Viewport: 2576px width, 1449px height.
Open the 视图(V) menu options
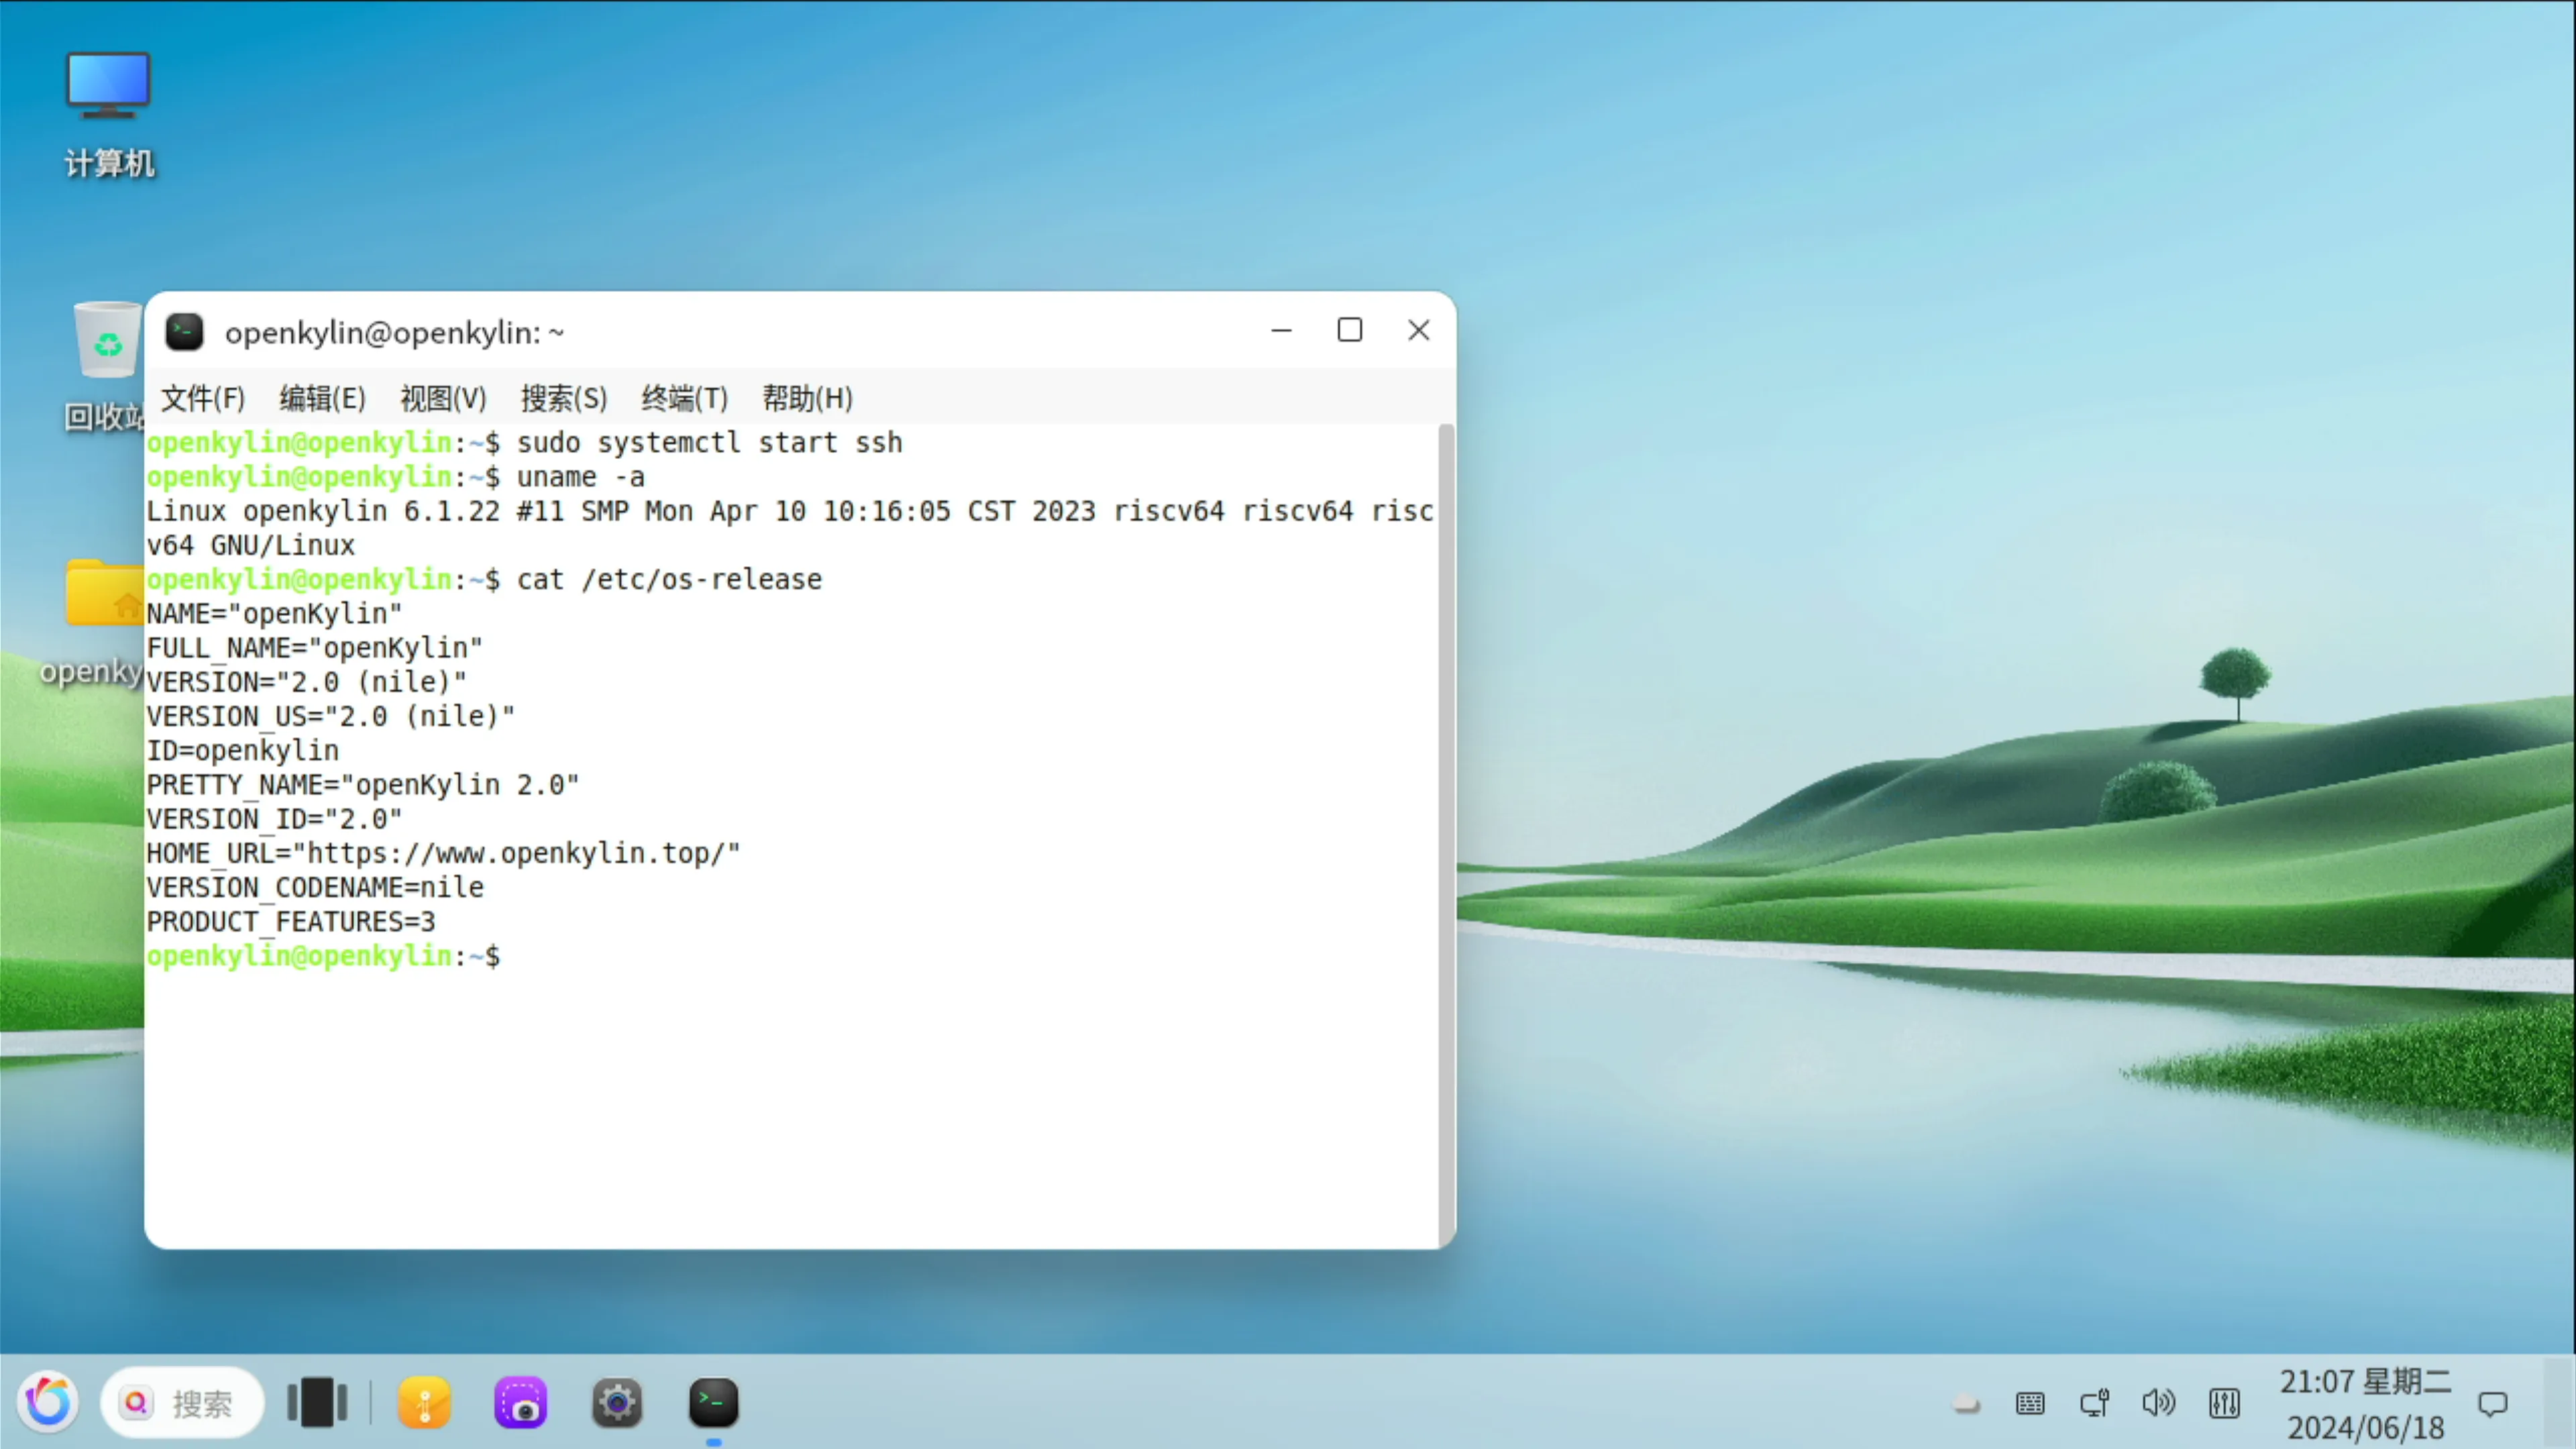coord(442,397)
